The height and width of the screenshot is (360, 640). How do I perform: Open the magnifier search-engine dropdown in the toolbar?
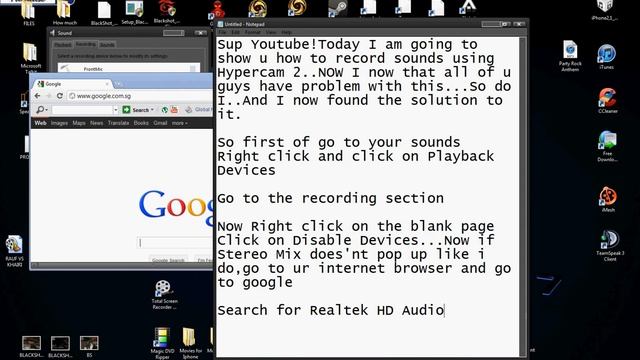42,110
